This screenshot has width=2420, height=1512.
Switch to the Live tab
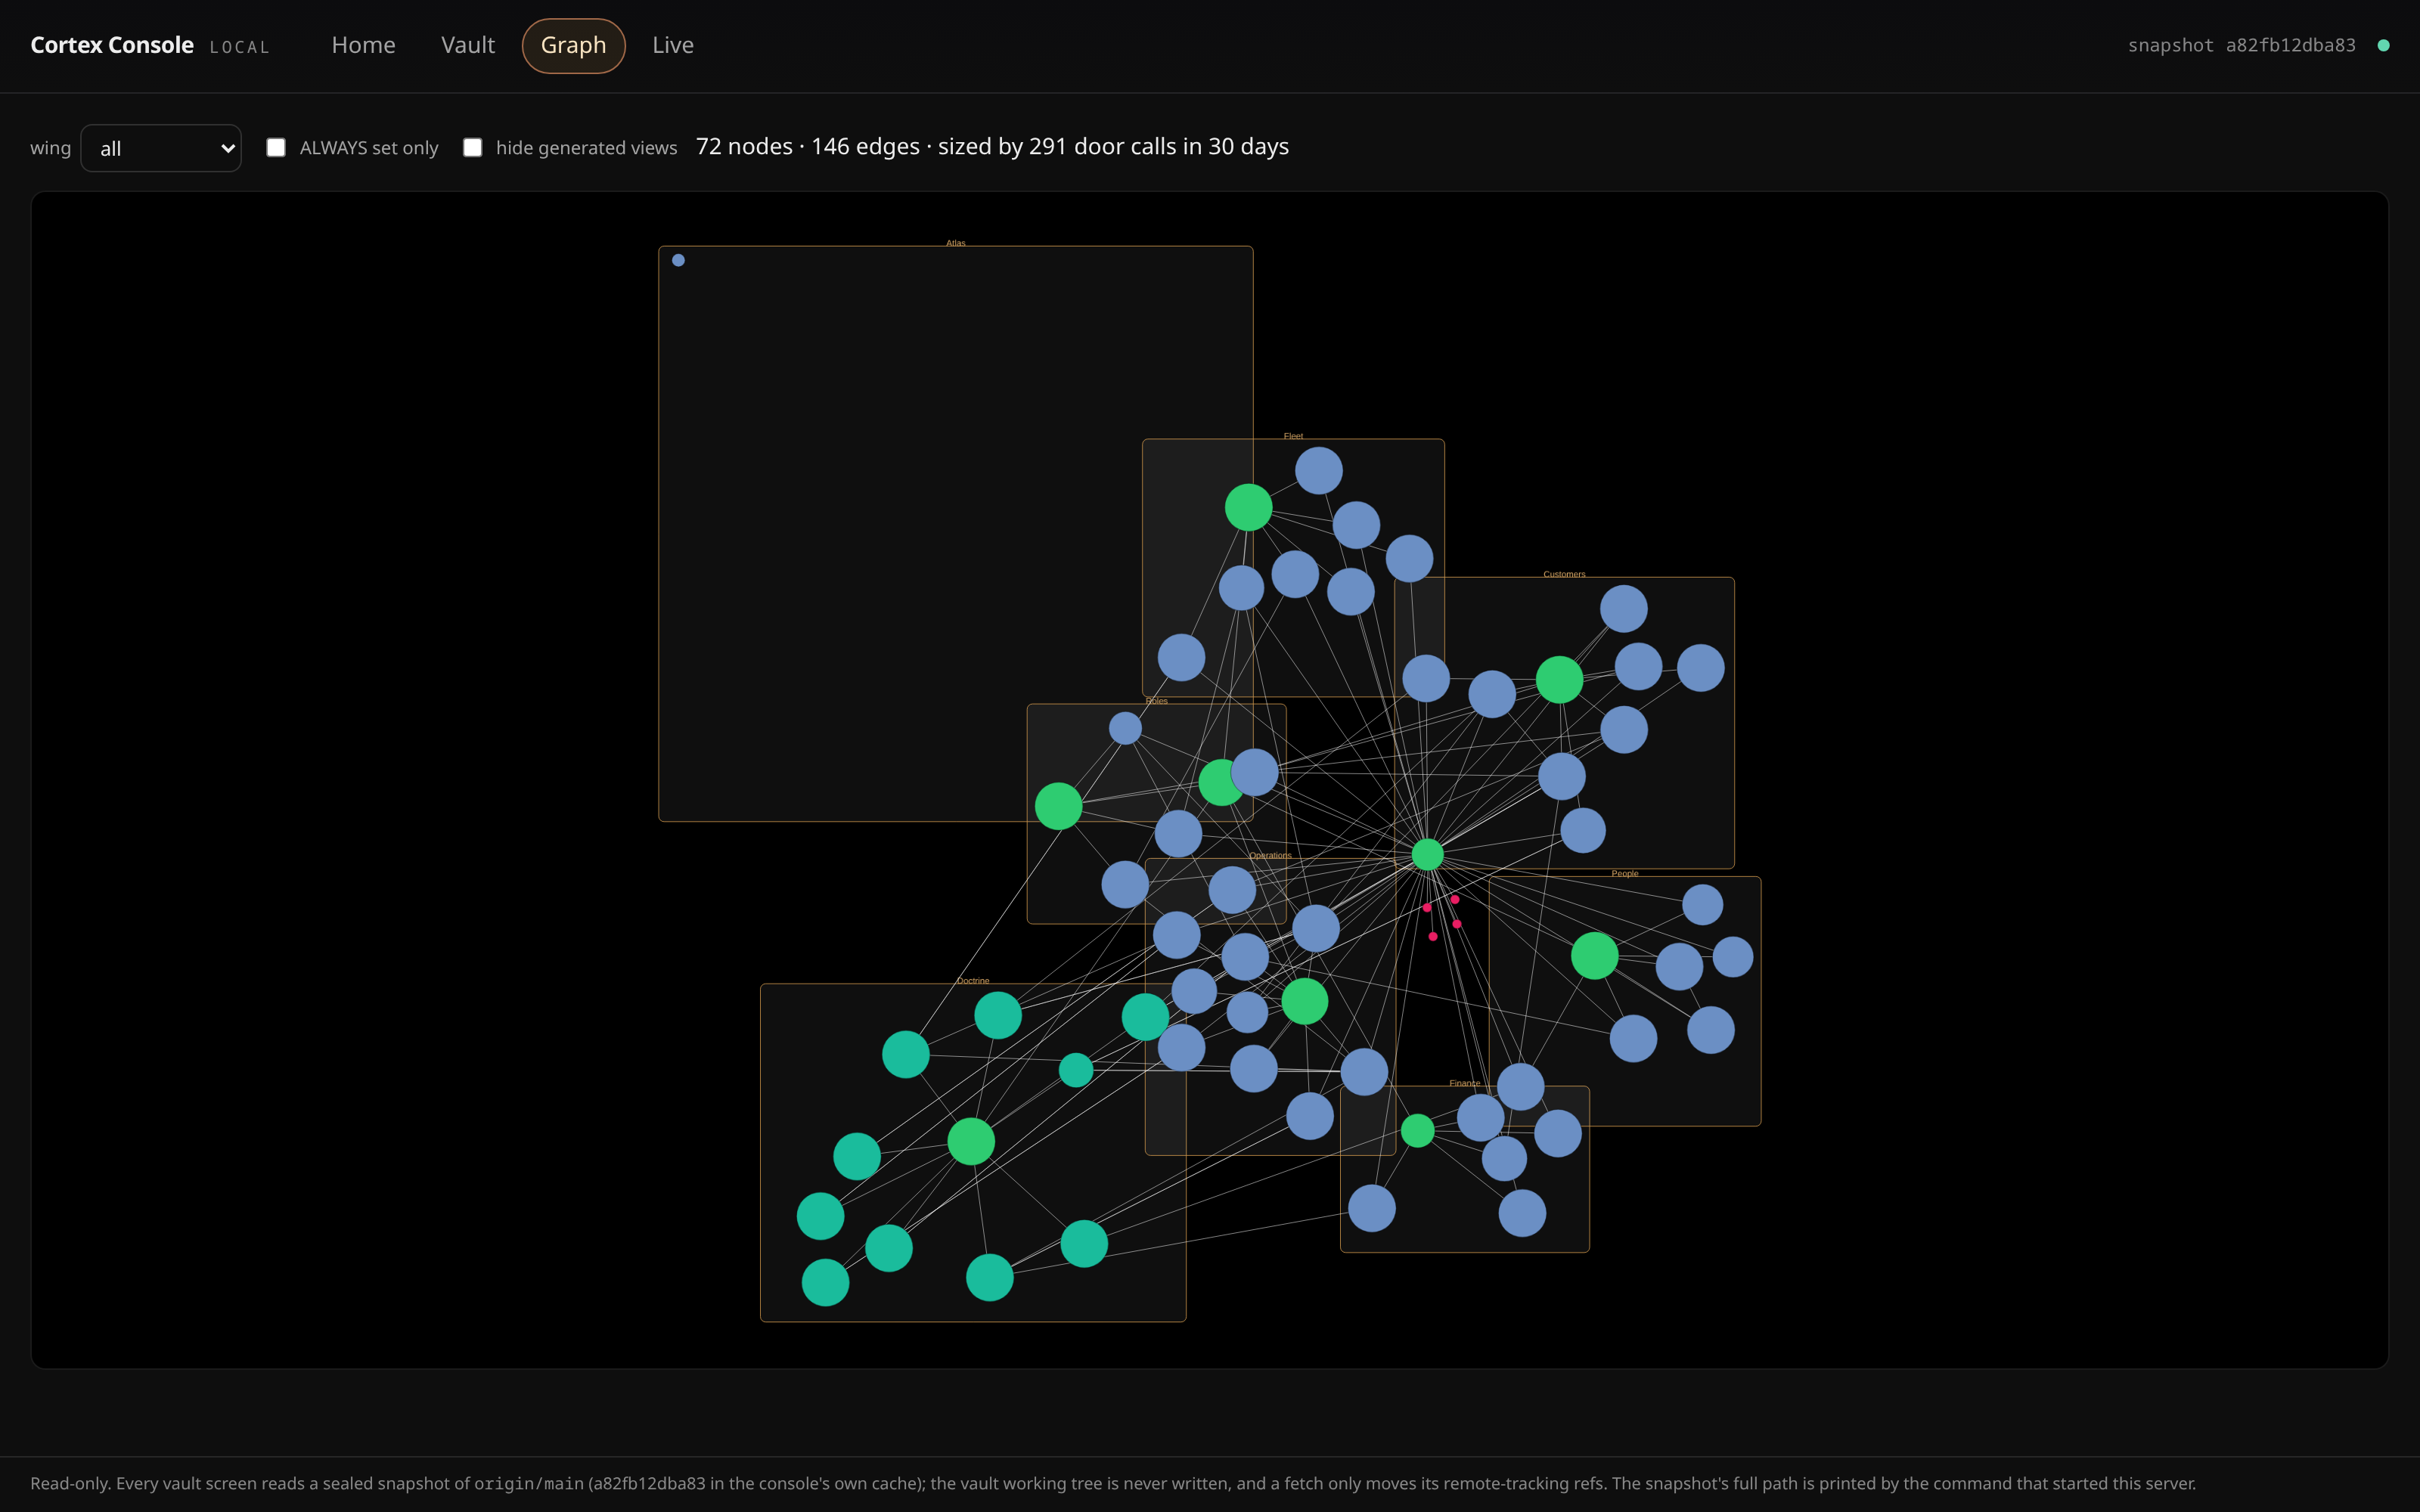pyautogui.click(x=673, y=45)
